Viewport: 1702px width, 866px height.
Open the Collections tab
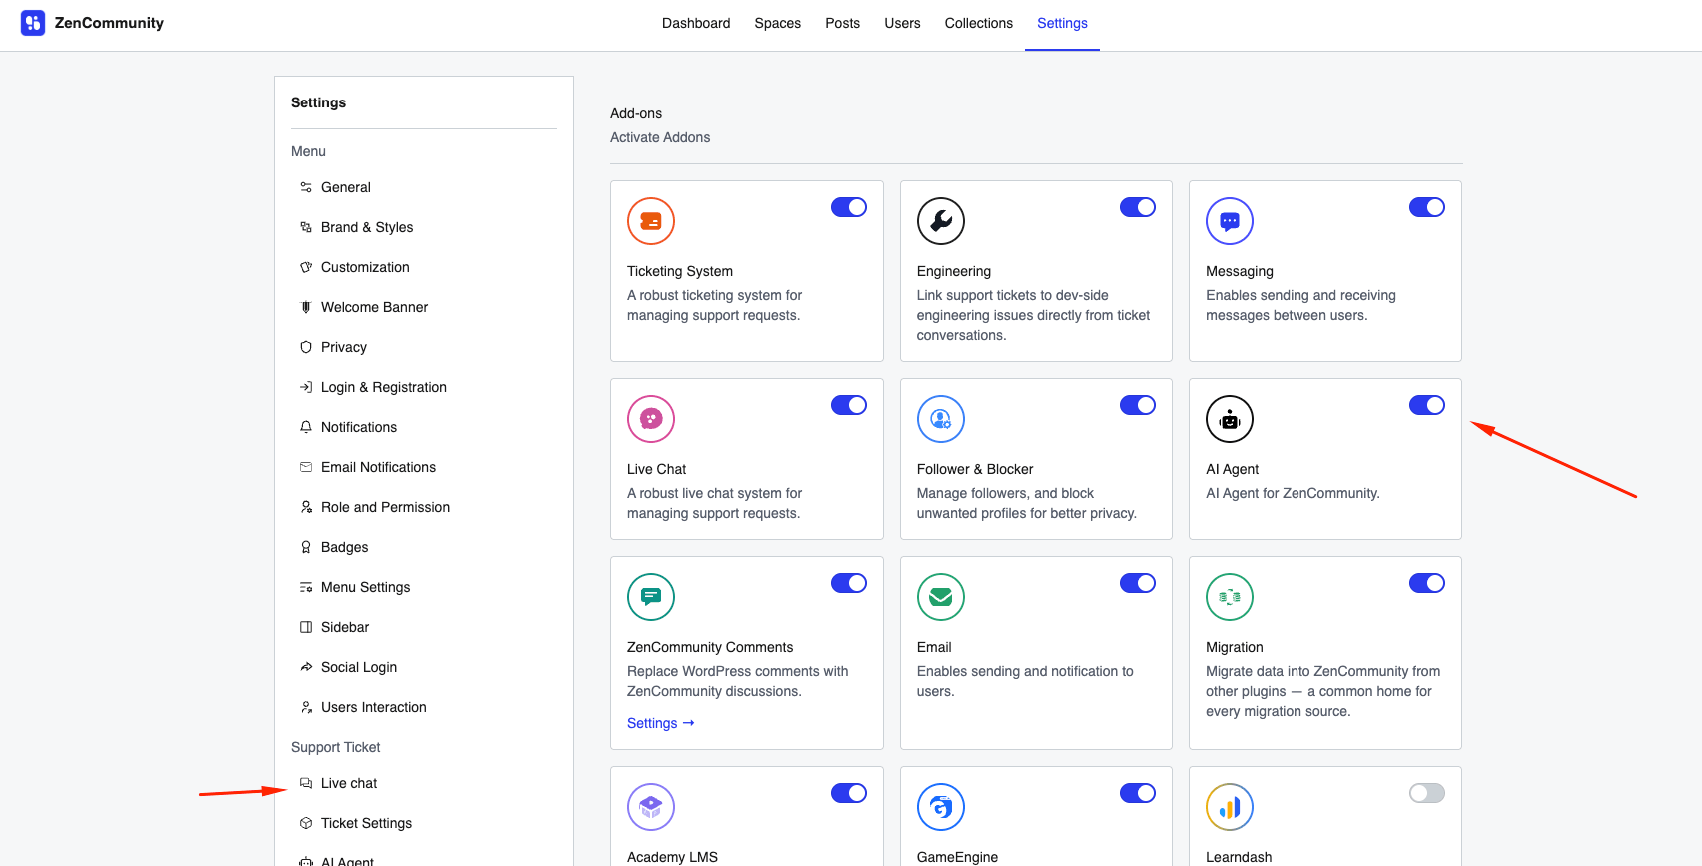(x=979, y=23)
